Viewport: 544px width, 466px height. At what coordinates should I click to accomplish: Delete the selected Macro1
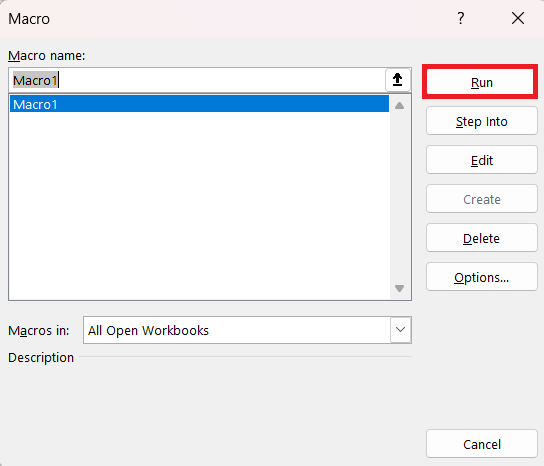pos(482,238)
